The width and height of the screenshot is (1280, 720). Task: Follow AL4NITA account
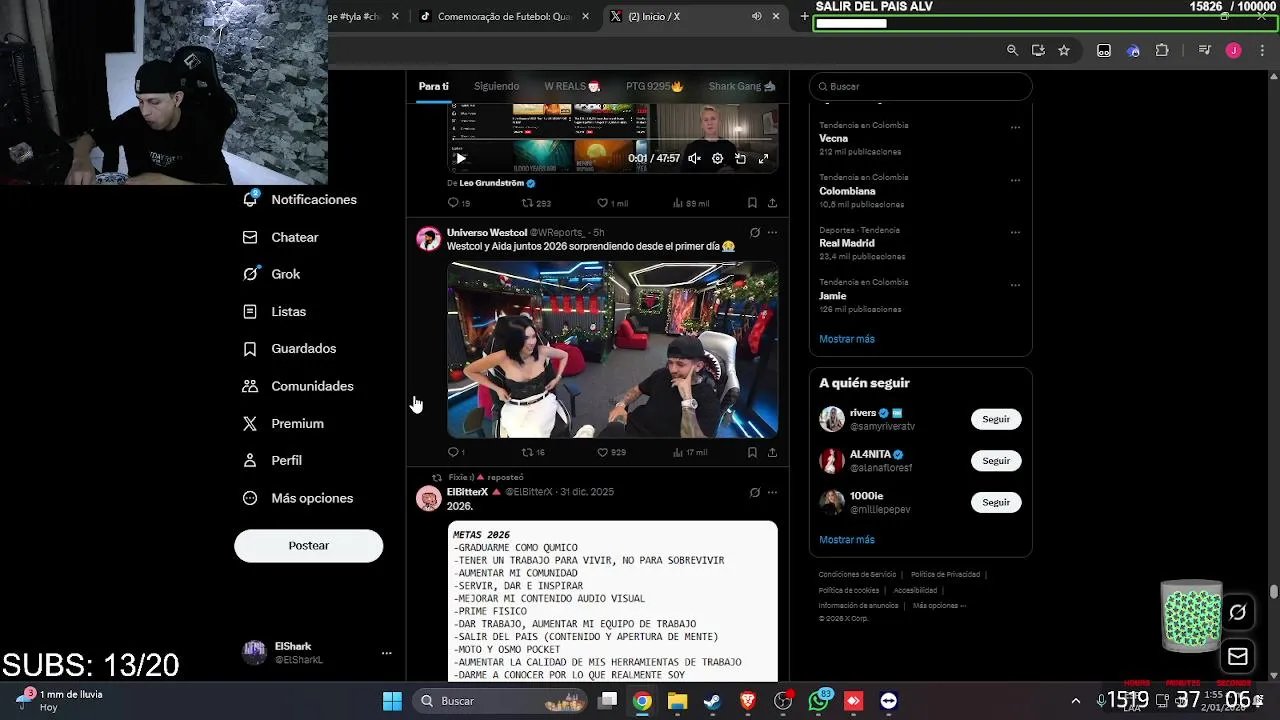(996, 461)
